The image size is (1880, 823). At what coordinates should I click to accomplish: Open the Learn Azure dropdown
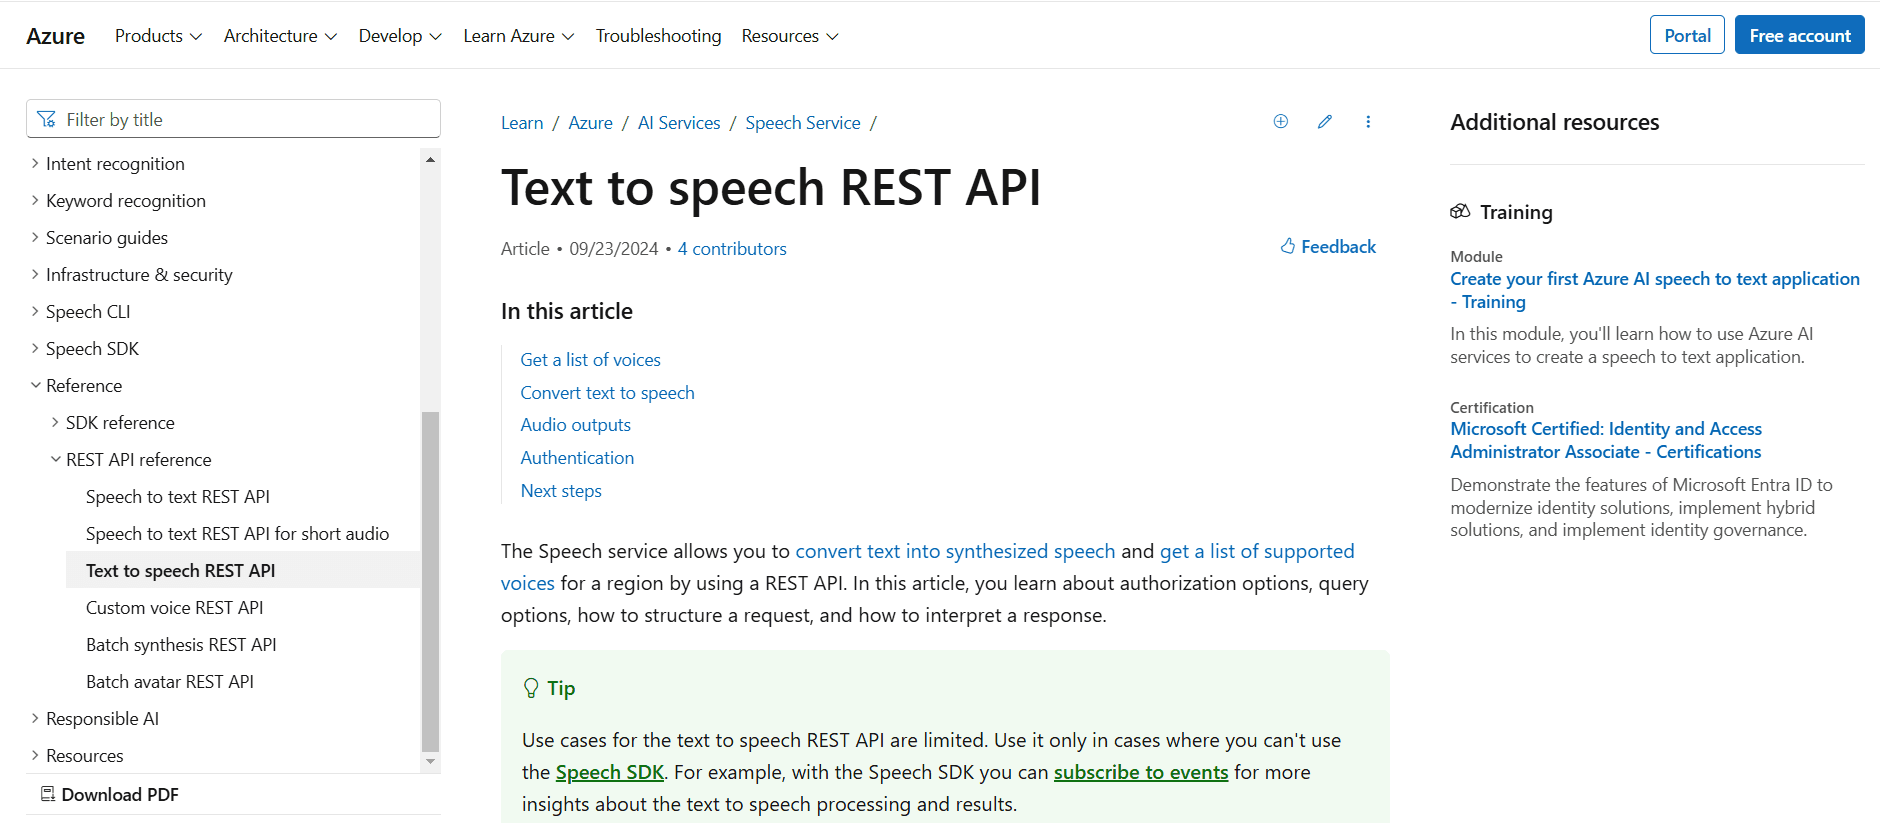pos(518,36)
